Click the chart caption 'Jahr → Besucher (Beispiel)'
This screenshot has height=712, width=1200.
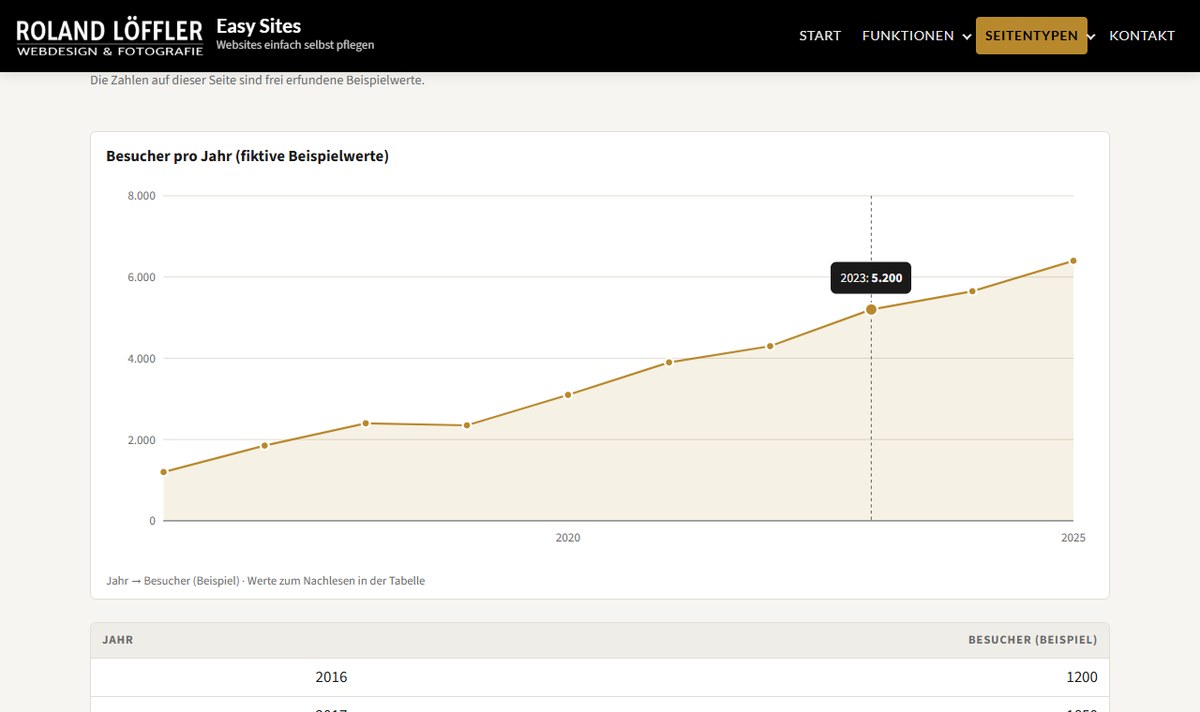pyautogui.click(x=265, y=580)
